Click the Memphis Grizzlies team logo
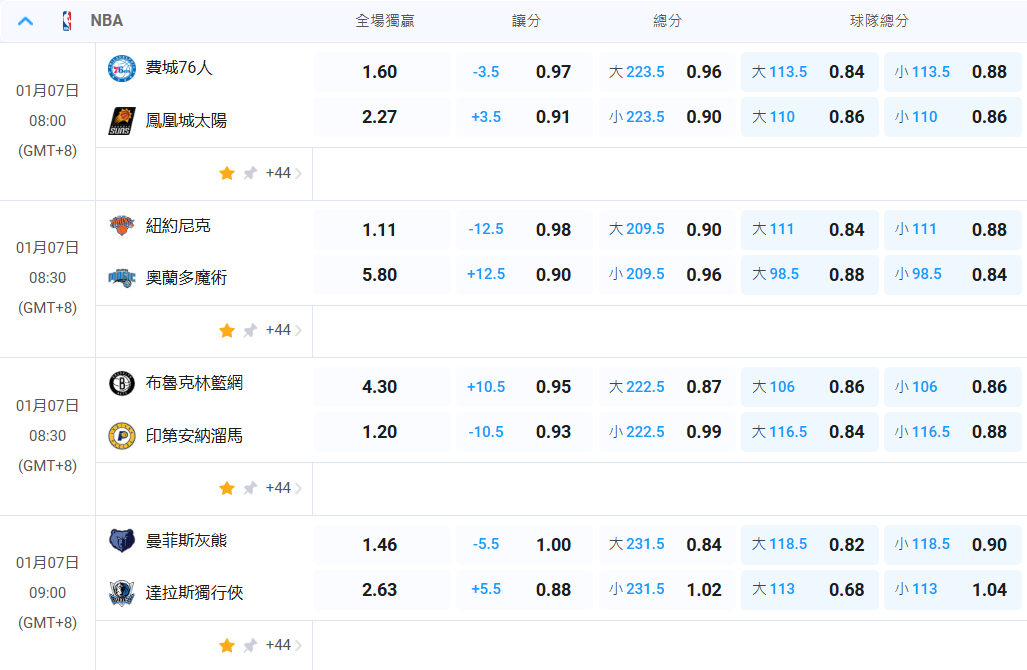The image size is (1027, 670). 121,541
